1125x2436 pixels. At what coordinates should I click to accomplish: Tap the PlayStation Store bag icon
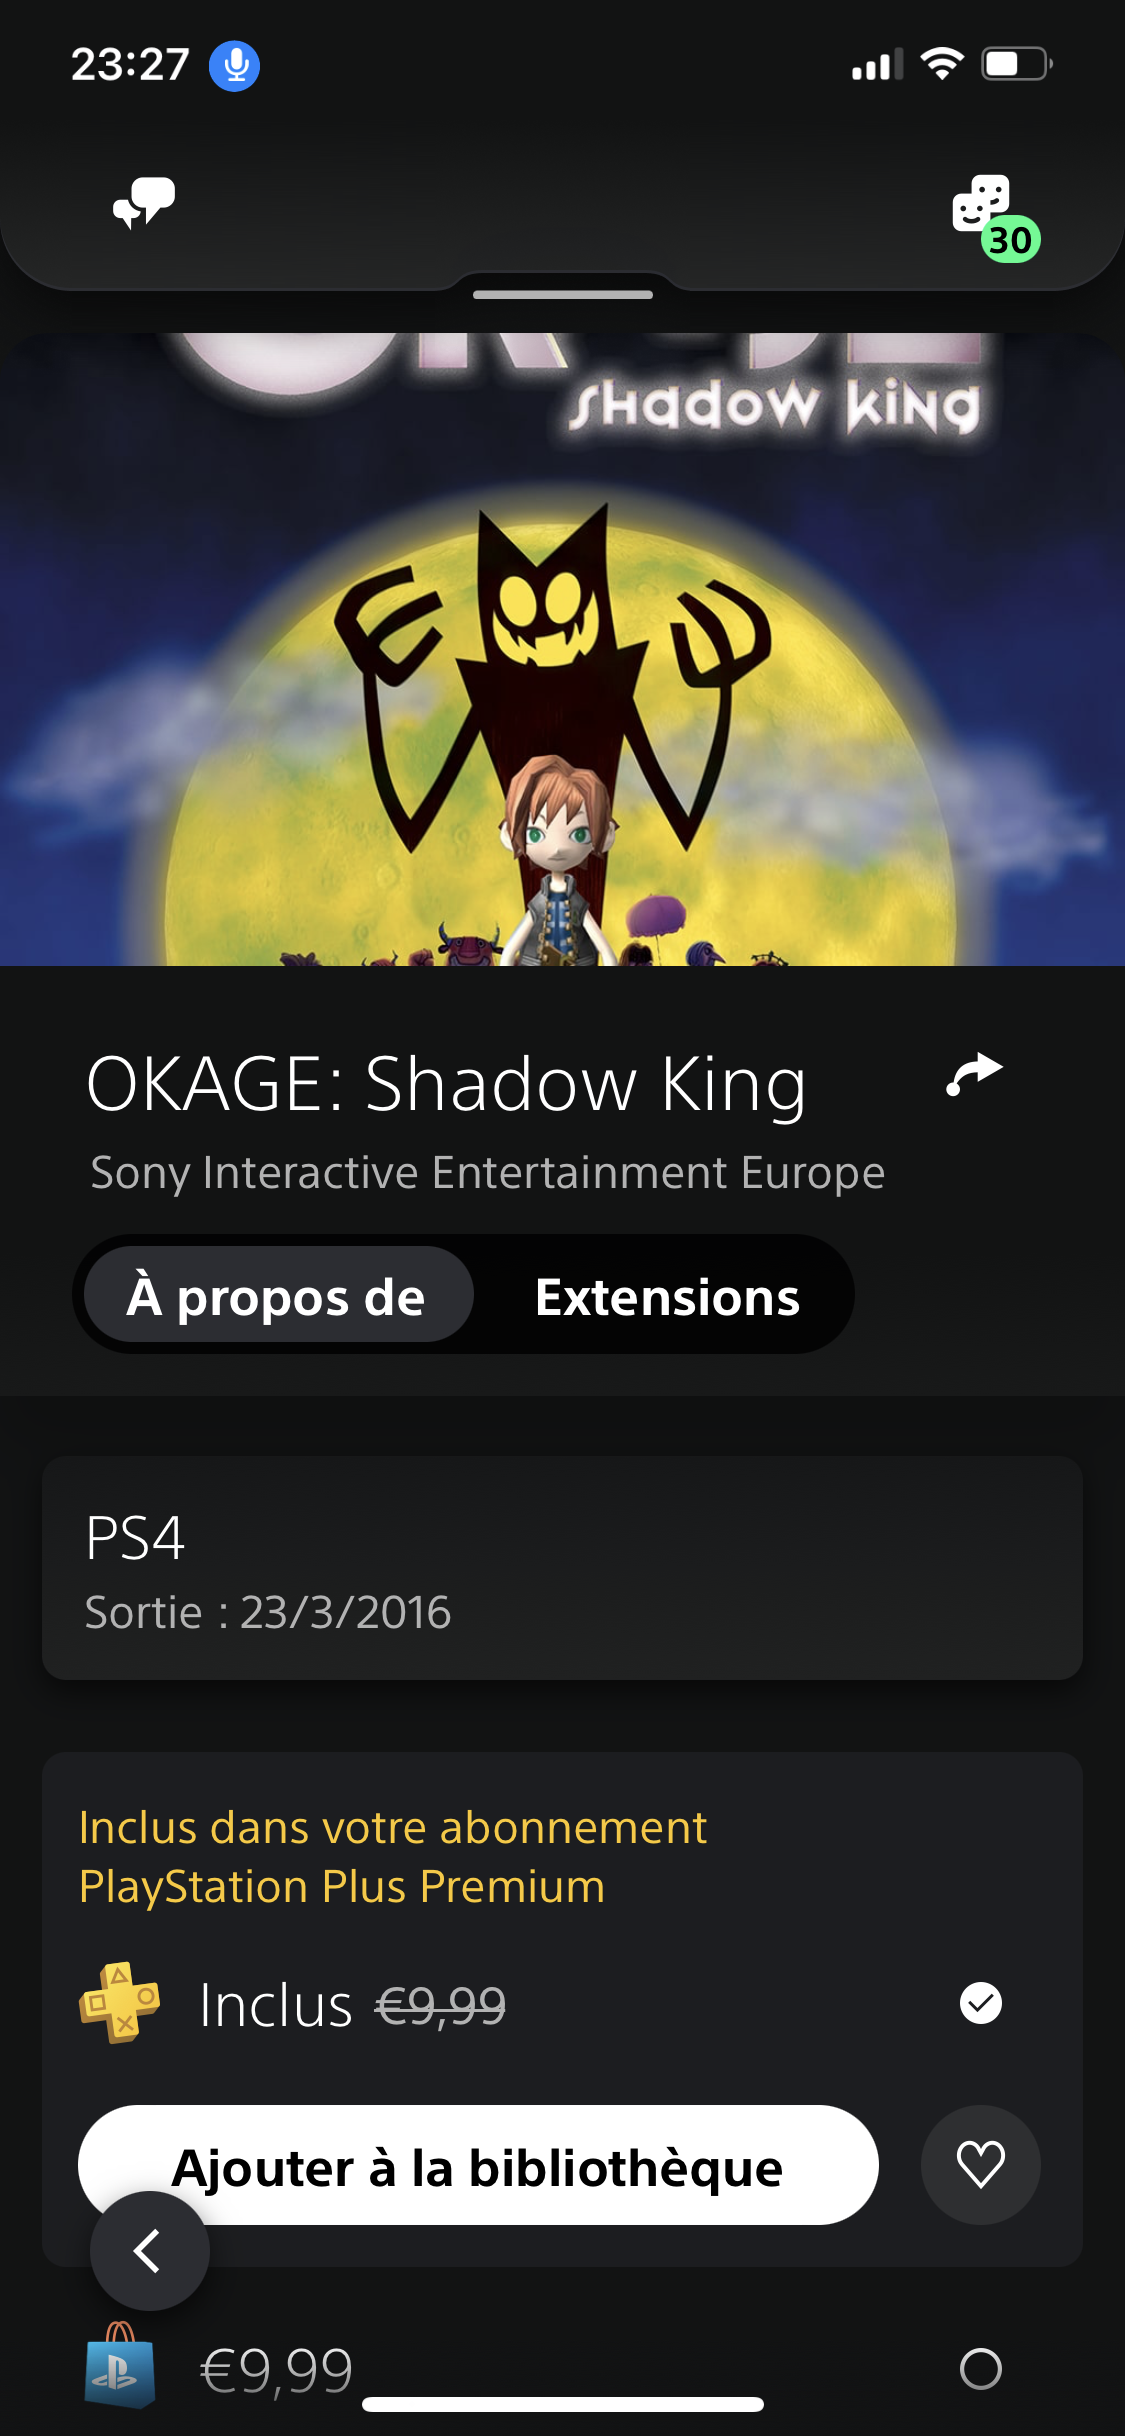click(x=120, y=2365)
